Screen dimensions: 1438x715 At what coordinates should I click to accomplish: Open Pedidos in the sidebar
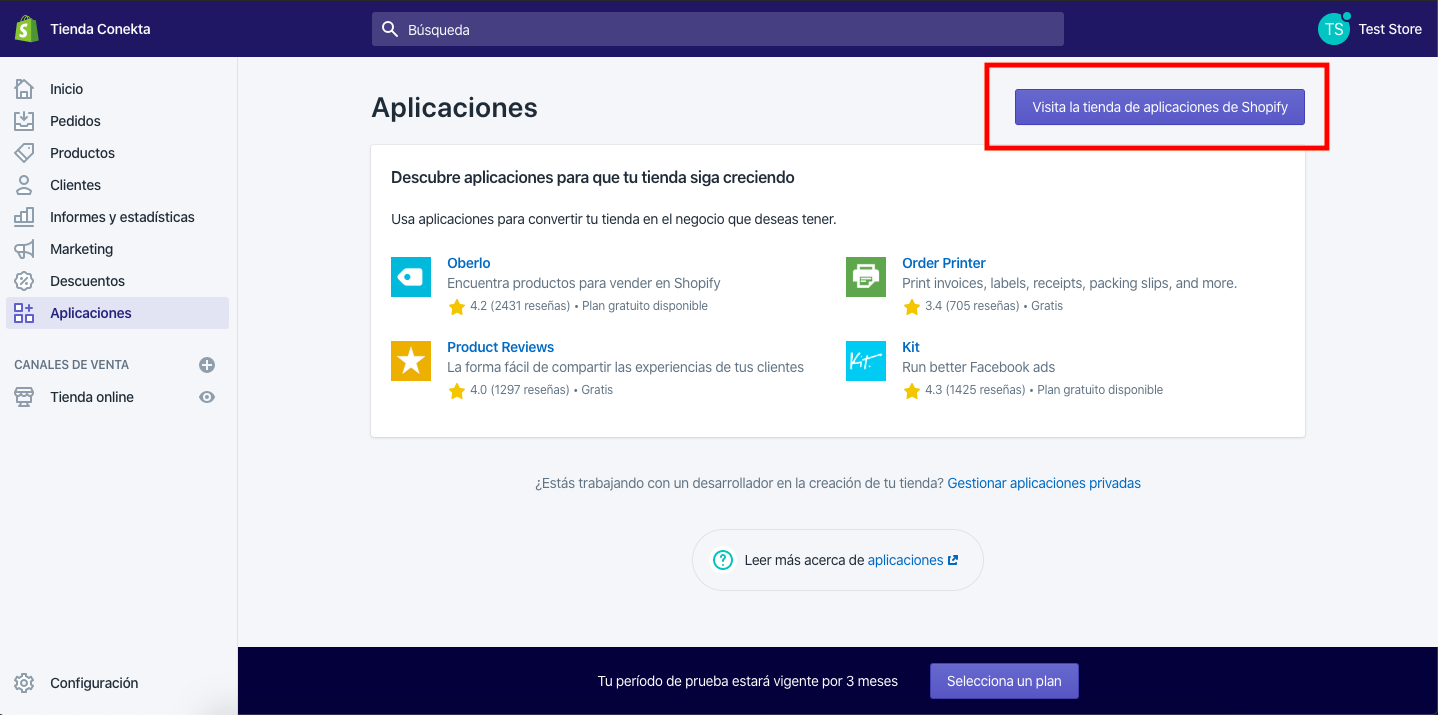(x=76, y=121)
